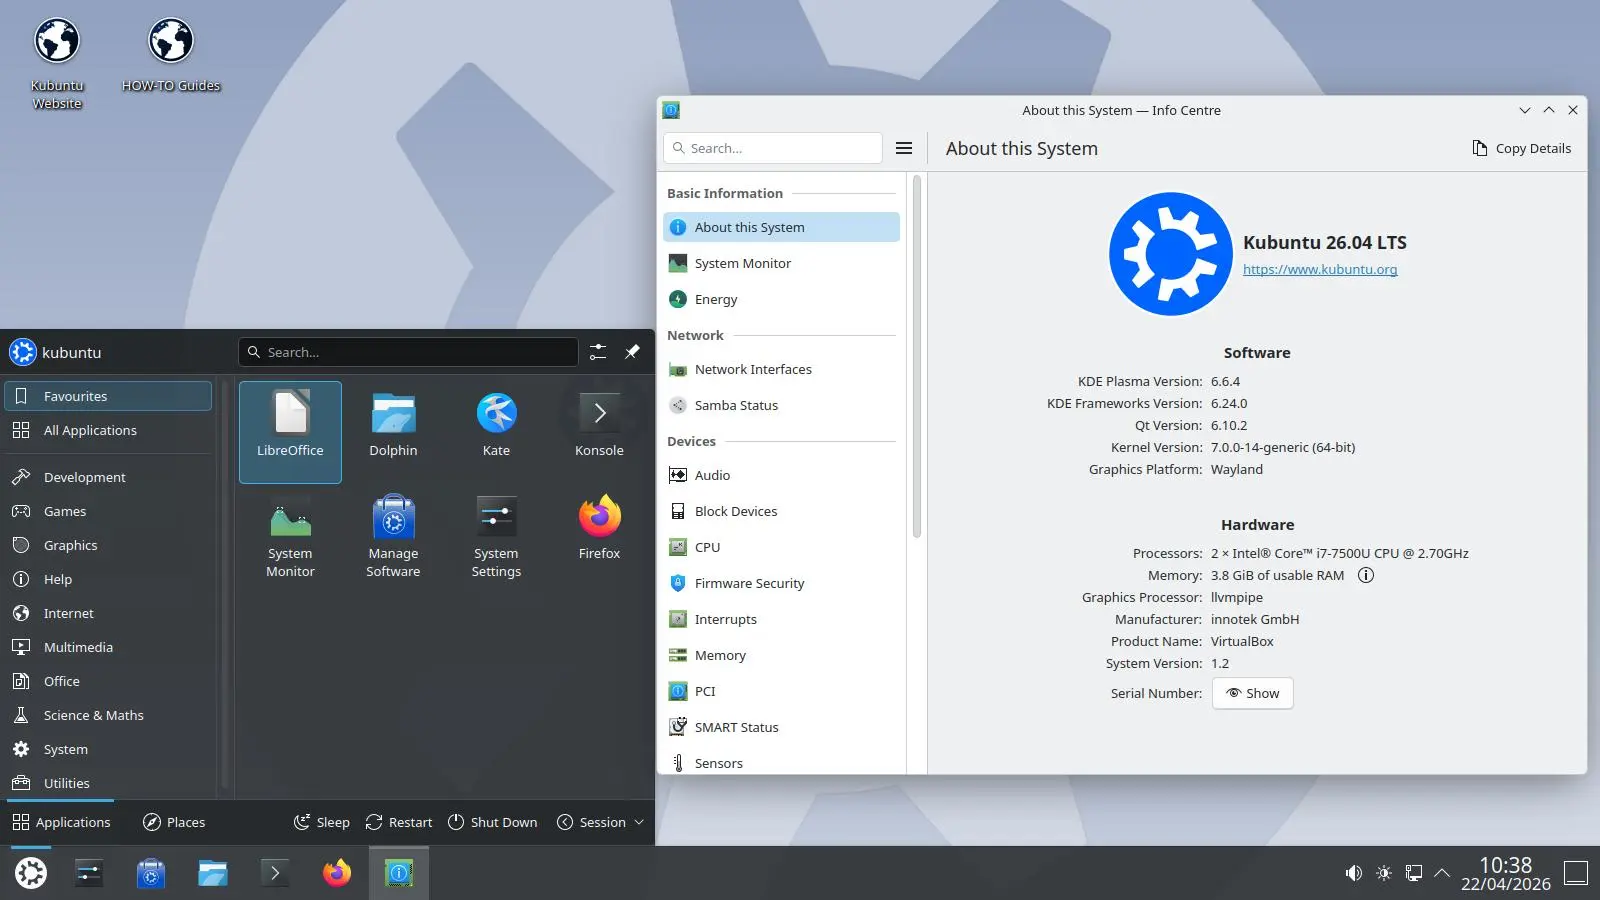
Task: Open the Games category
Action: click(108, 511)
